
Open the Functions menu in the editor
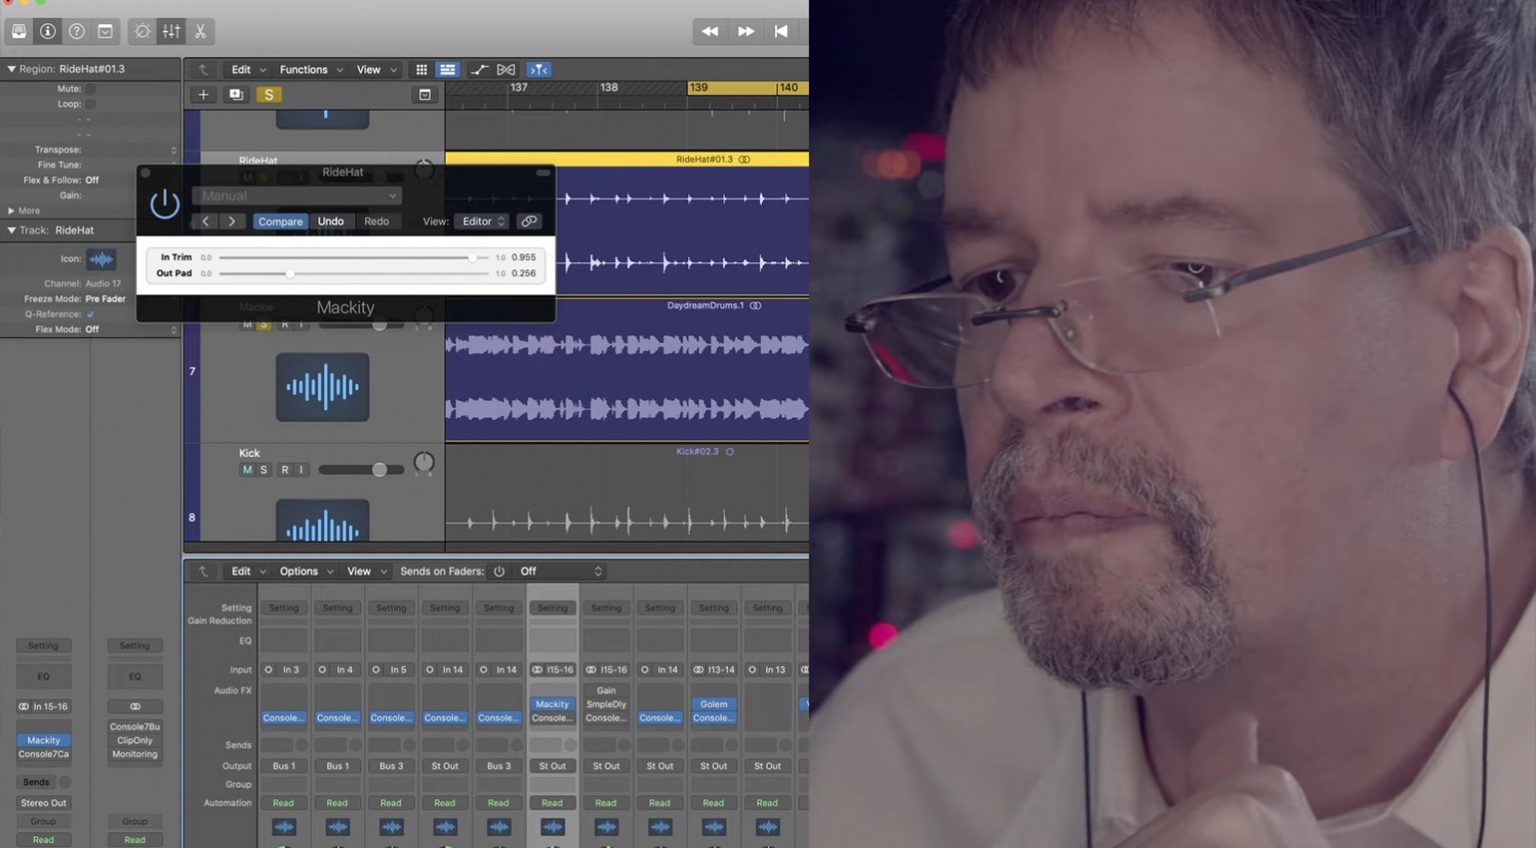click(304, 69)
